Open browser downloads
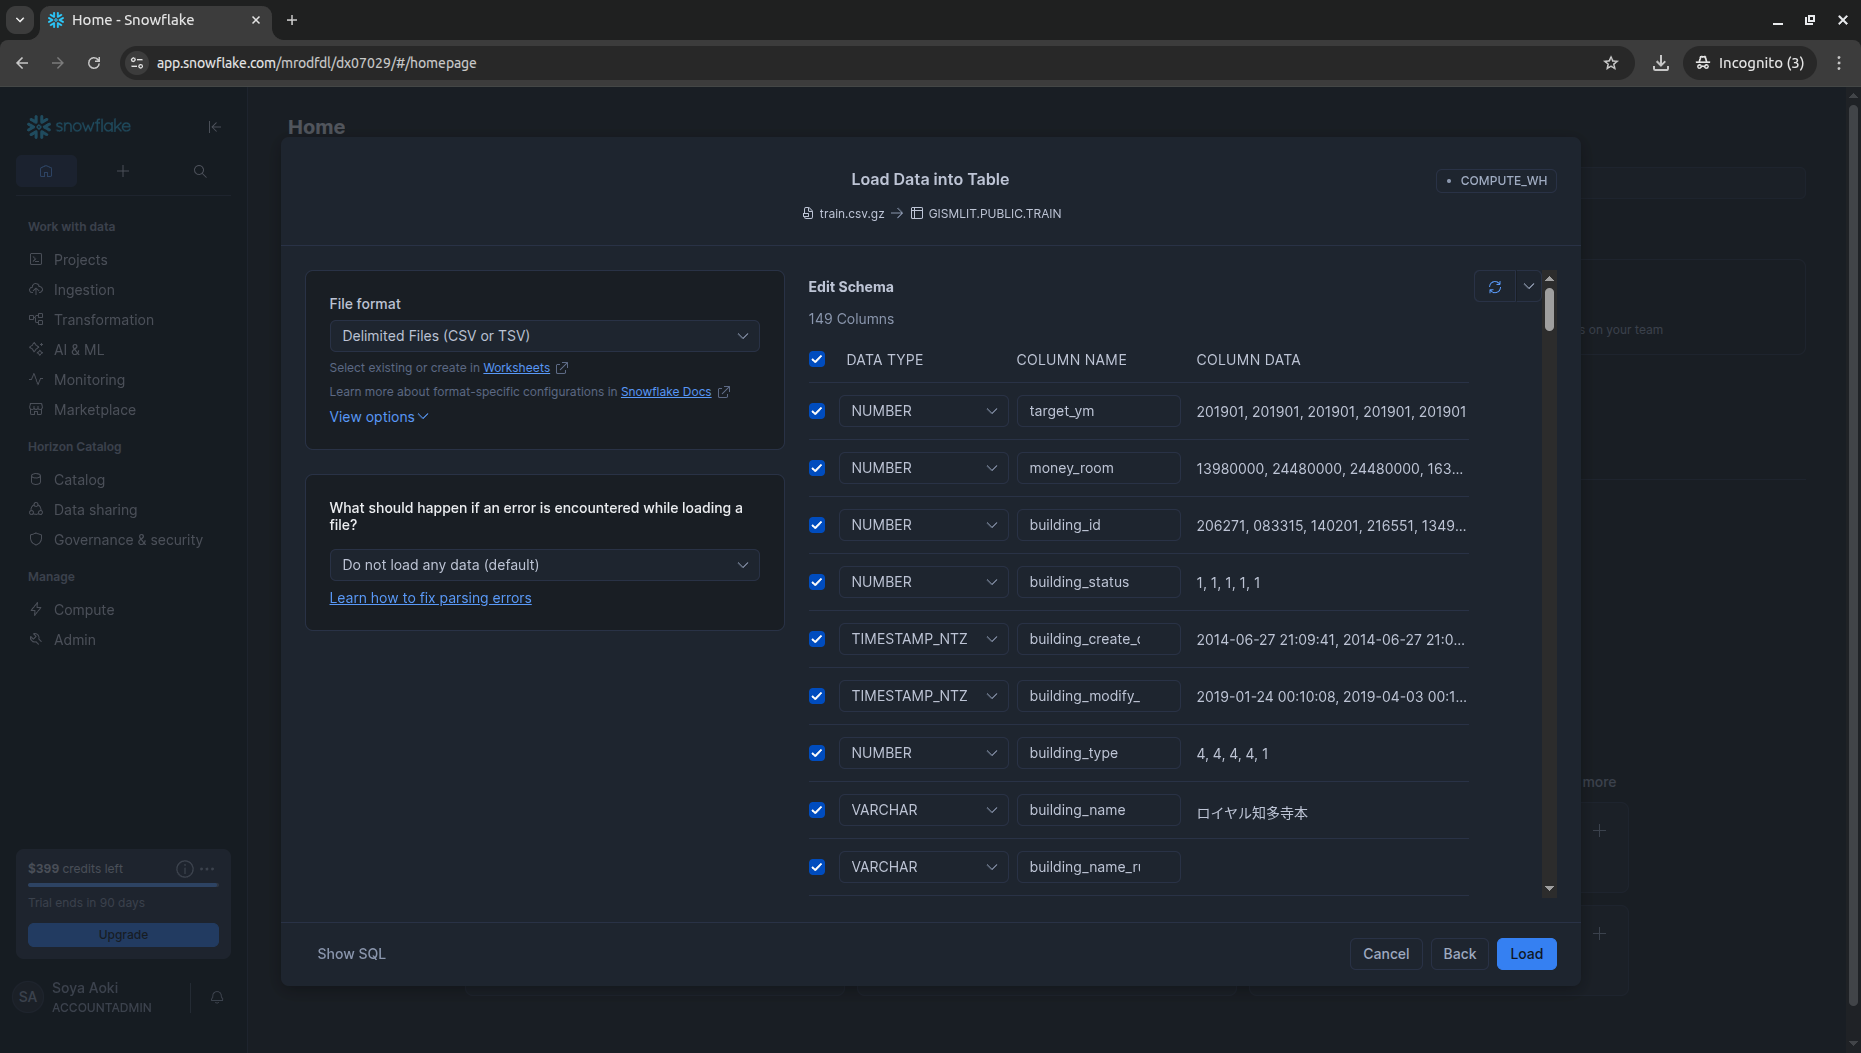 pos(1661,63)
